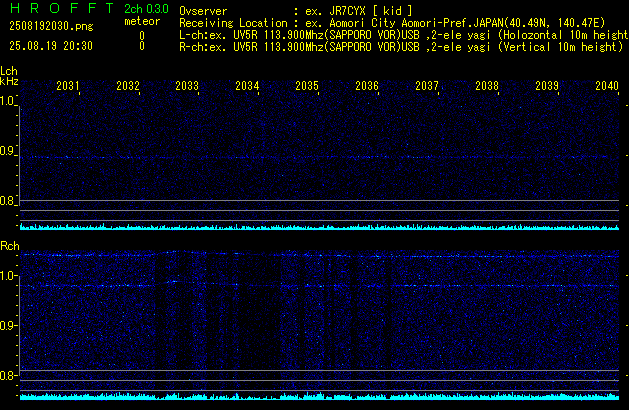Viewport: 629px width, 410px height.
Task: Click the Rch 1.0 kHz axis label
Action: tap(7, 276)
